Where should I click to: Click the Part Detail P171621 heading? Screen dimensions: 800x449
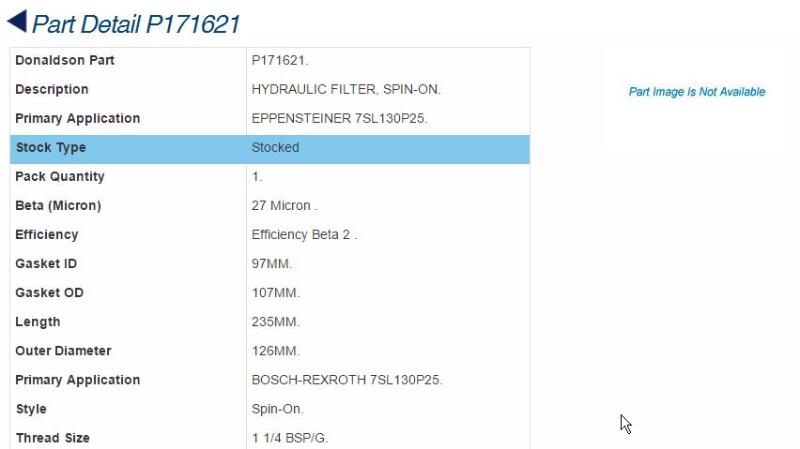click(x=136, y=24)
